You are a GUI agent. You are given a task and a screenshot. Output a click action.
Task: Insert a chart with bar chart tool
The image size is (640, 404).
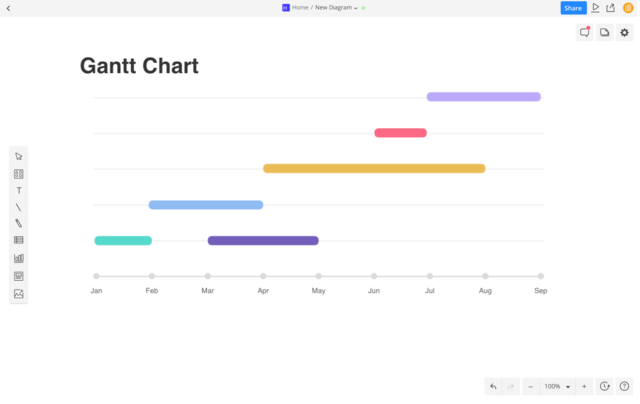(x=19, y=258)
